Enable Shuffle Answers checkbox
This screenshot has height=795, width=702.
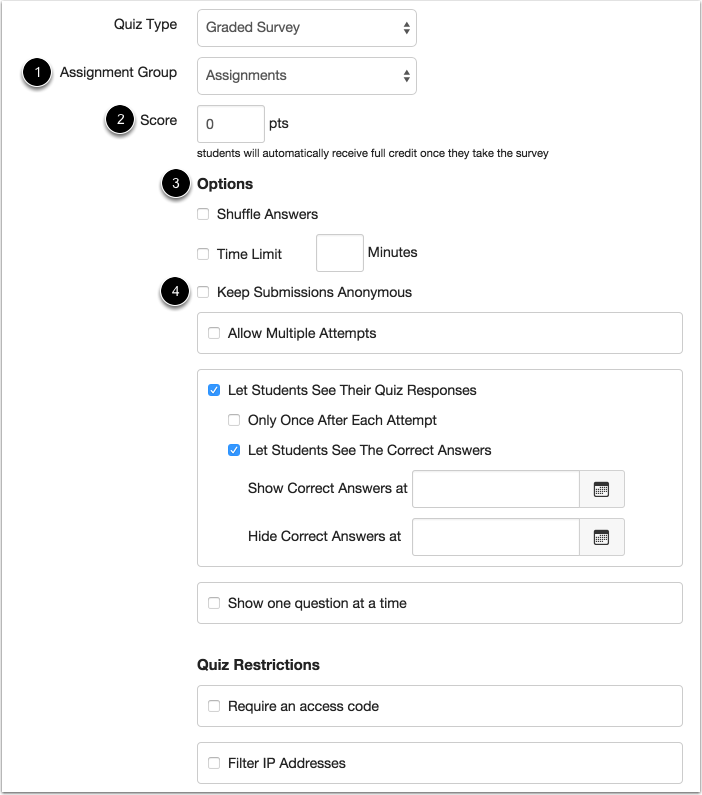203,214
